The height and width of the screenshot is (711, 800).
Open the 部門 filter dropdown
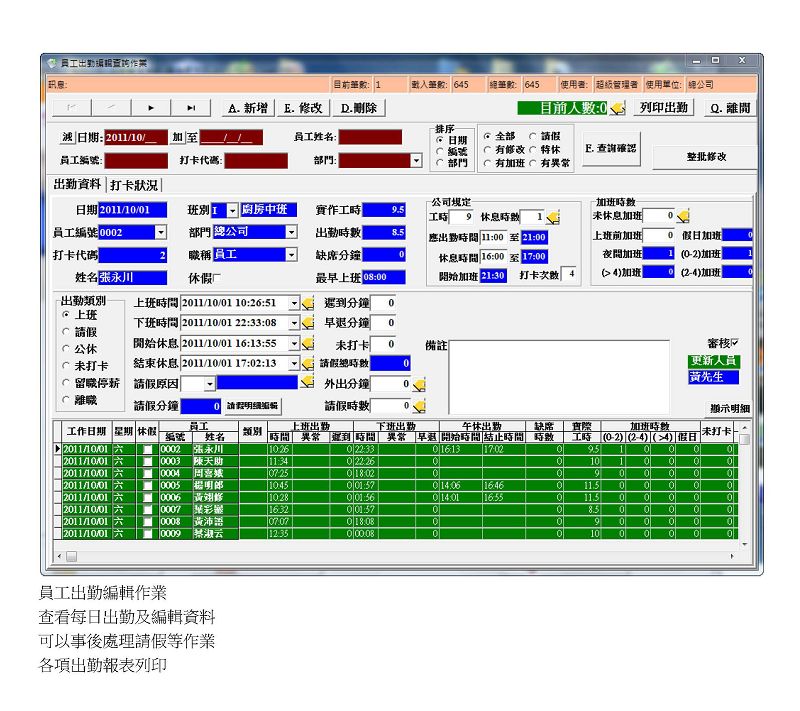click(416, 160)
